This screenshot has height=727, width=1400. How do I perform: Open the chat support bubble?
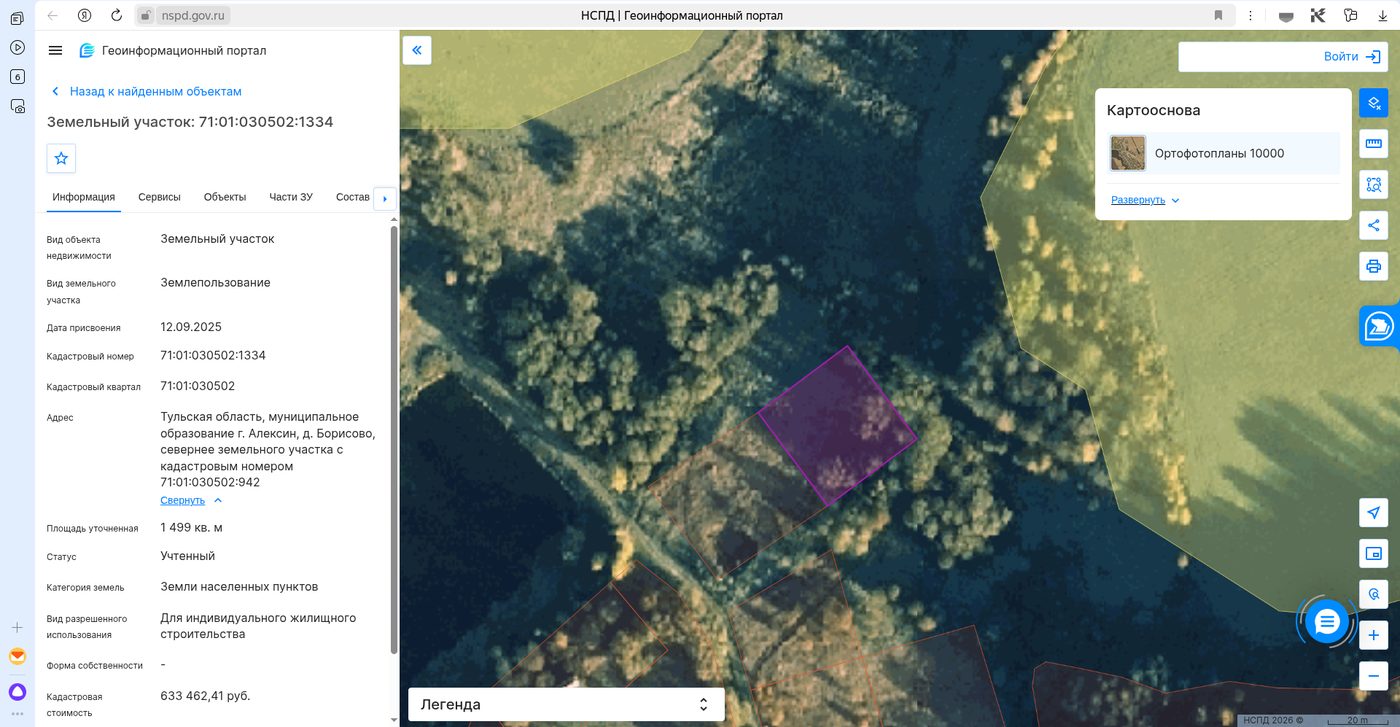[1327, 622]
